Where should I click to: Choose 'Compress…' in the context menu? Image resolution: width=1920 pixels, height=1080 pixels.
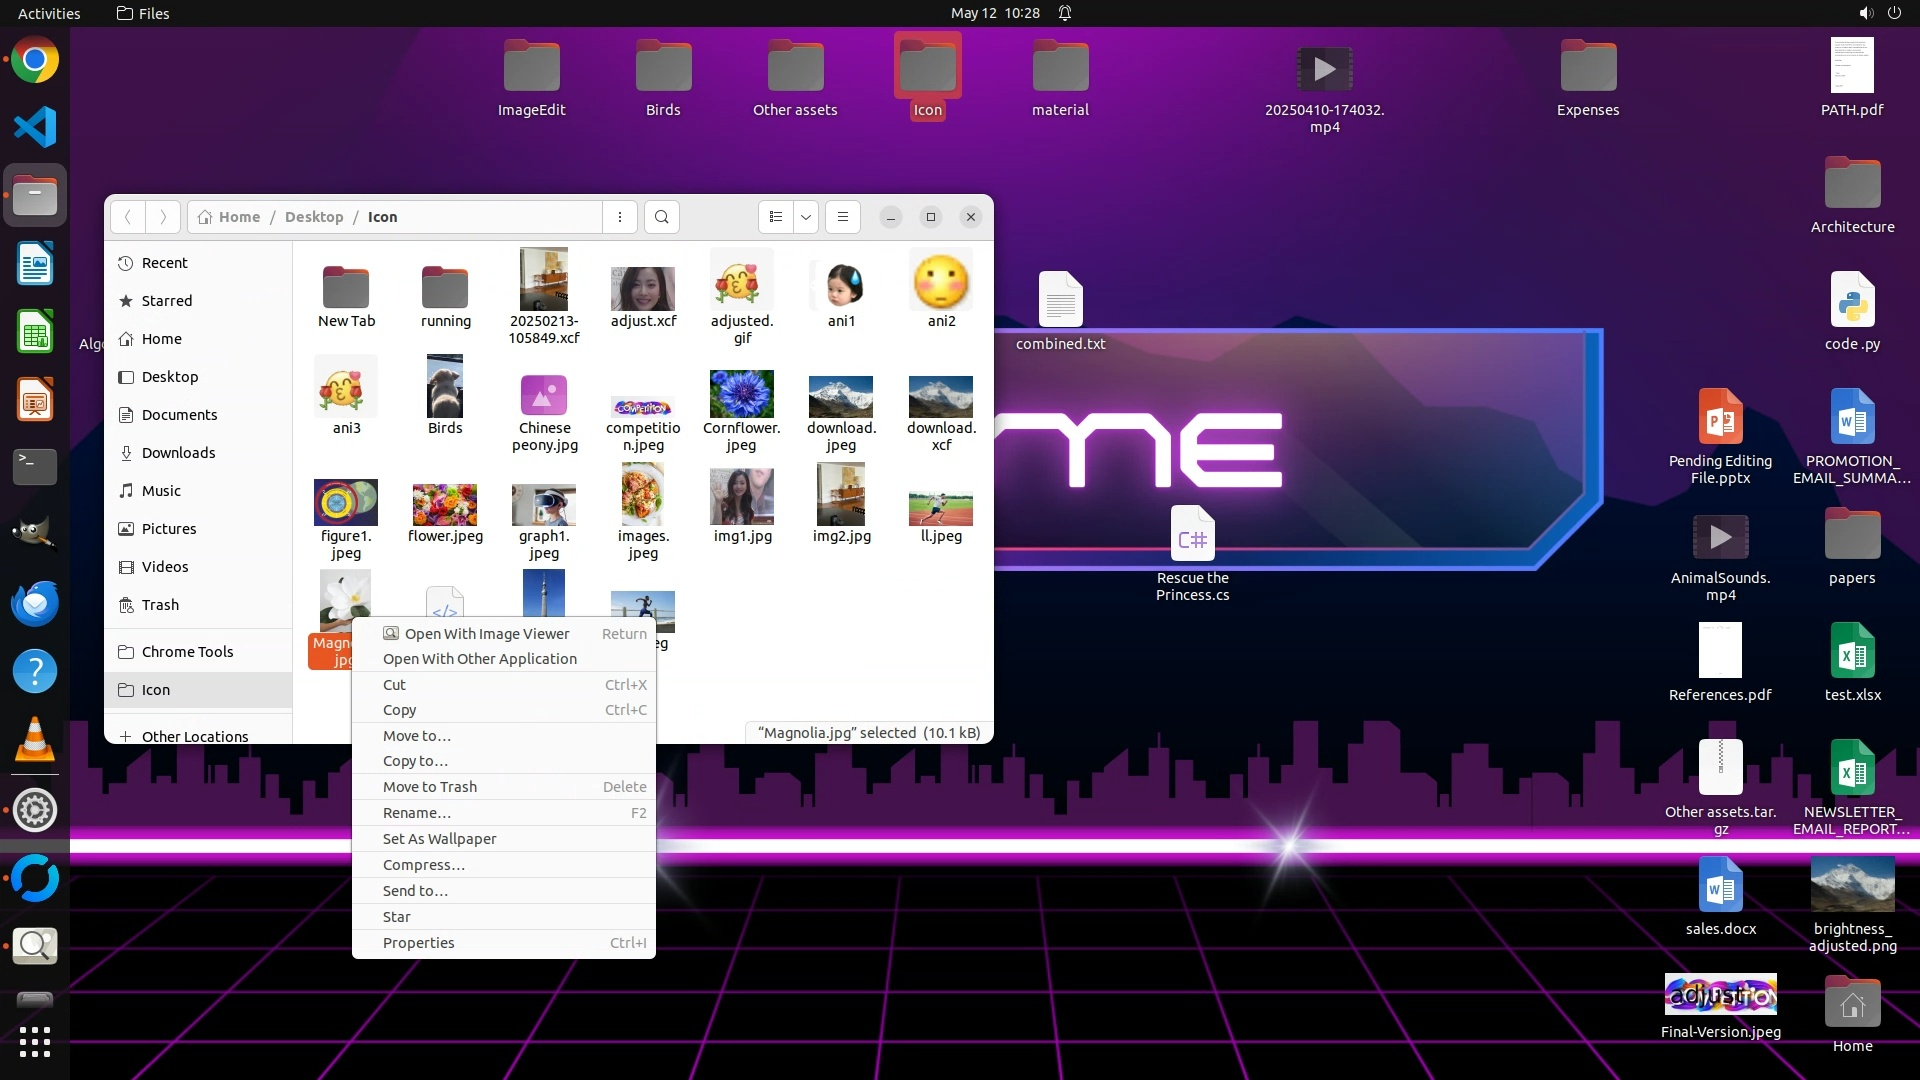423,865
